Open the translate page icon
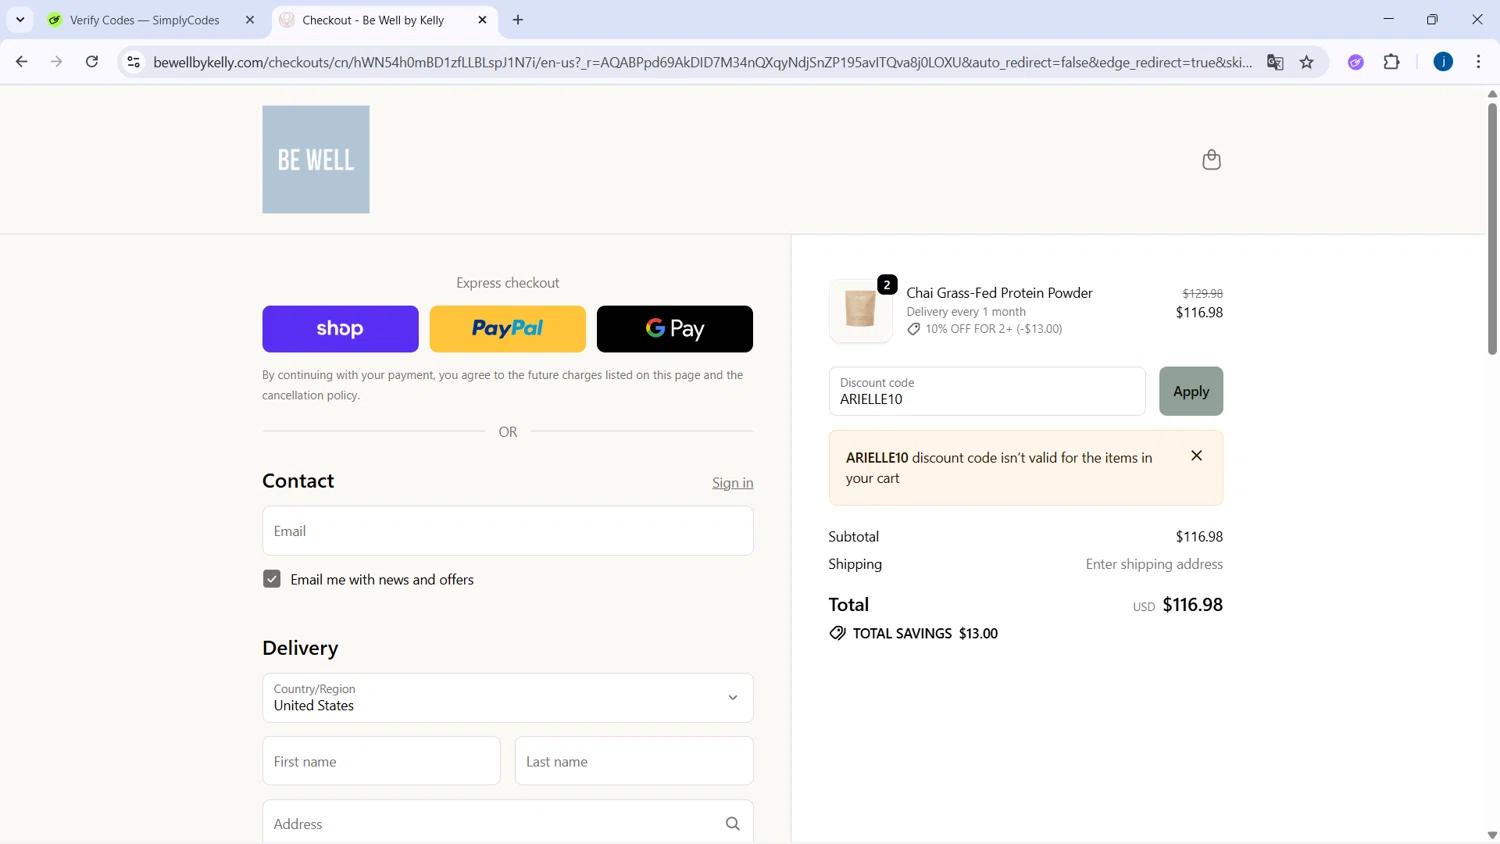Screen dimensions: 1500x844 1275,62
